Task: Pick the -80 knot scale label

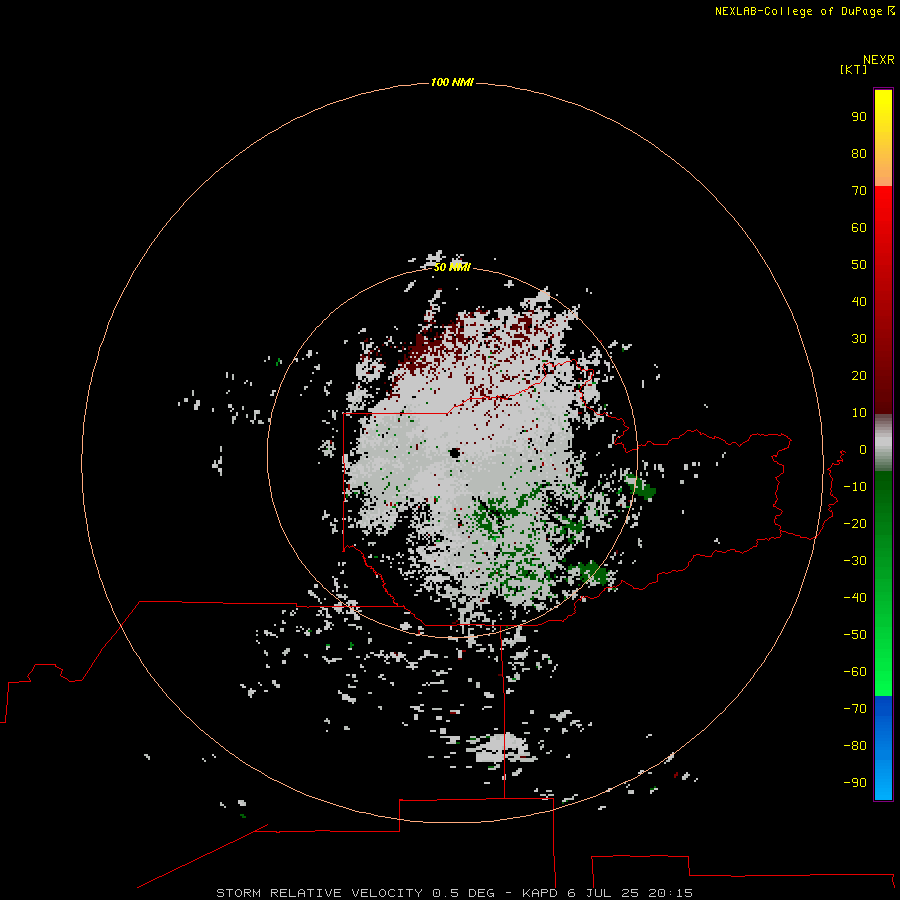Action: pyautogui.click(x=855, y=746)
